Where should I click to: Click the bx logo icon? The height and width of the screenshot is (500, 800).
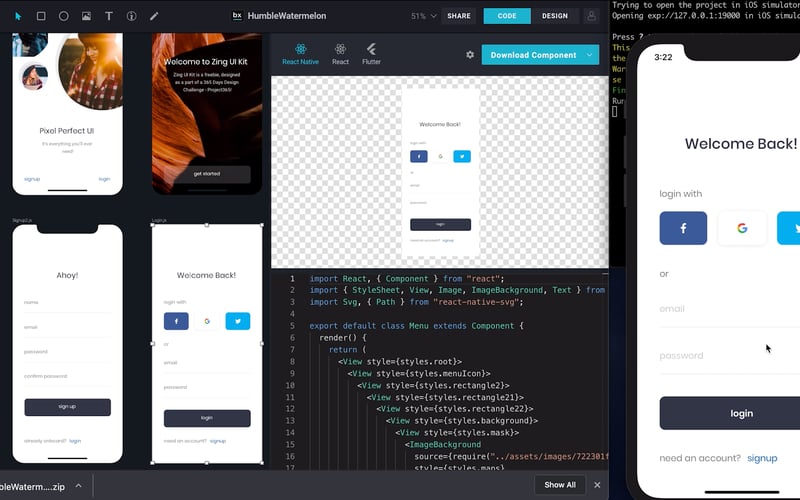click(x=237, y=15)
